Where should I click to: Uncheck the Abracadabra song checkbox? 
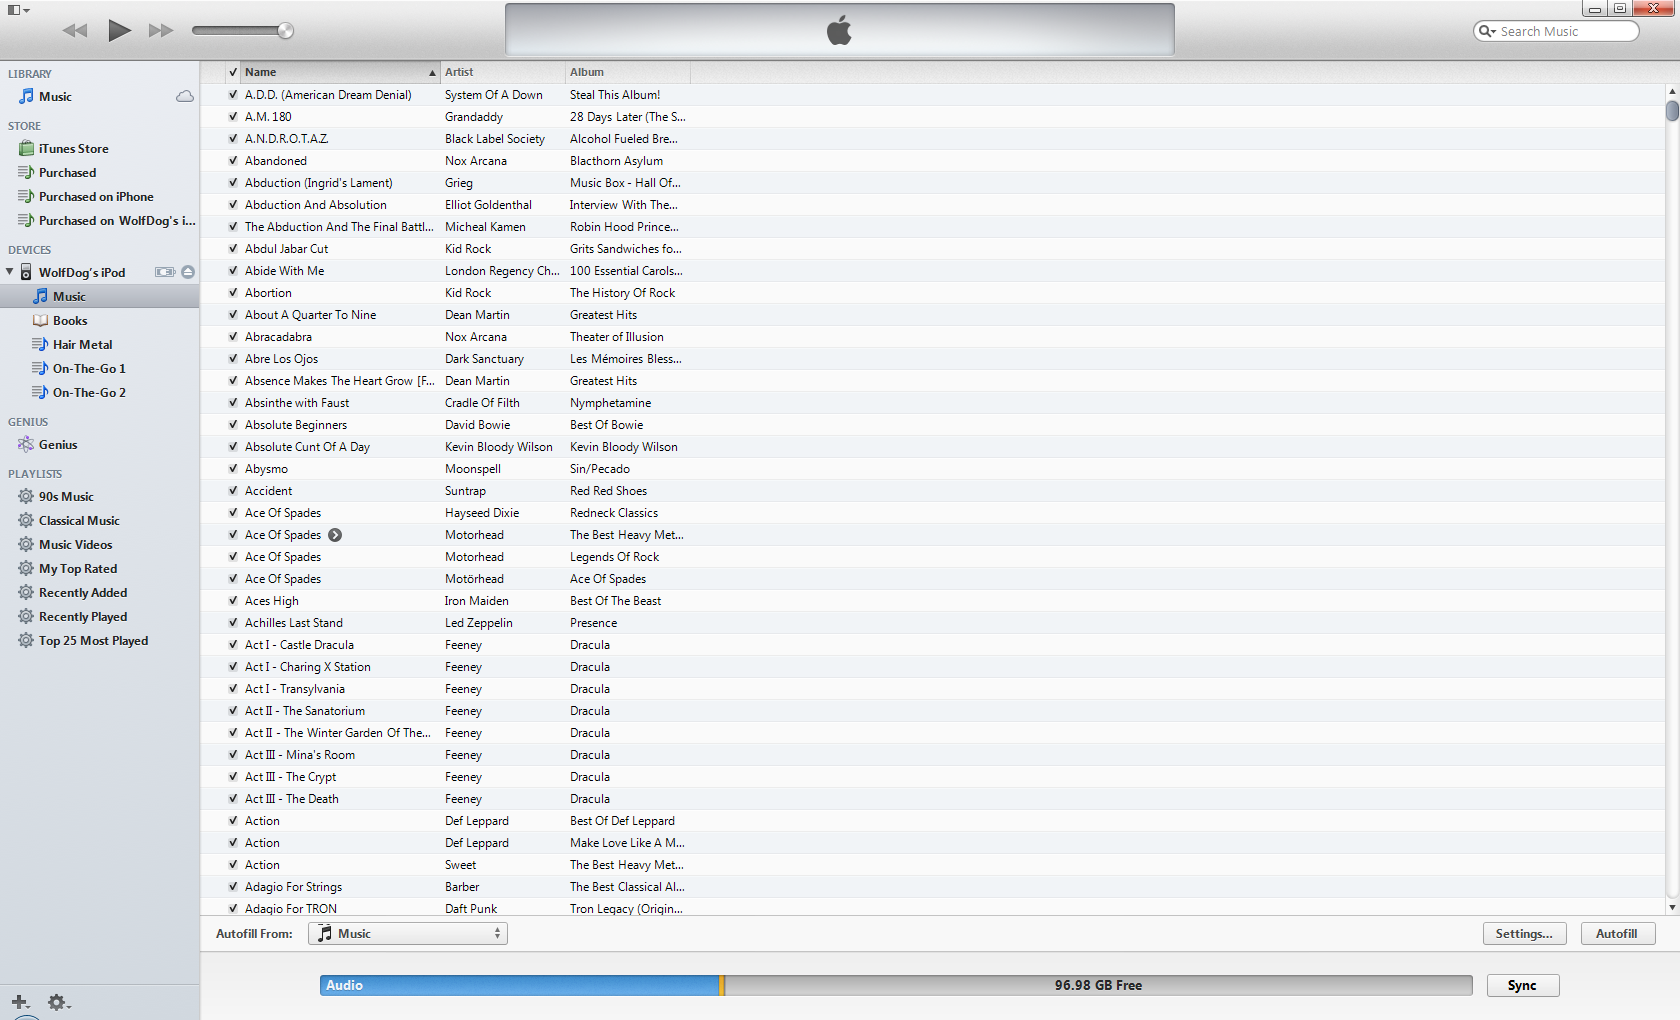(233, 337)
